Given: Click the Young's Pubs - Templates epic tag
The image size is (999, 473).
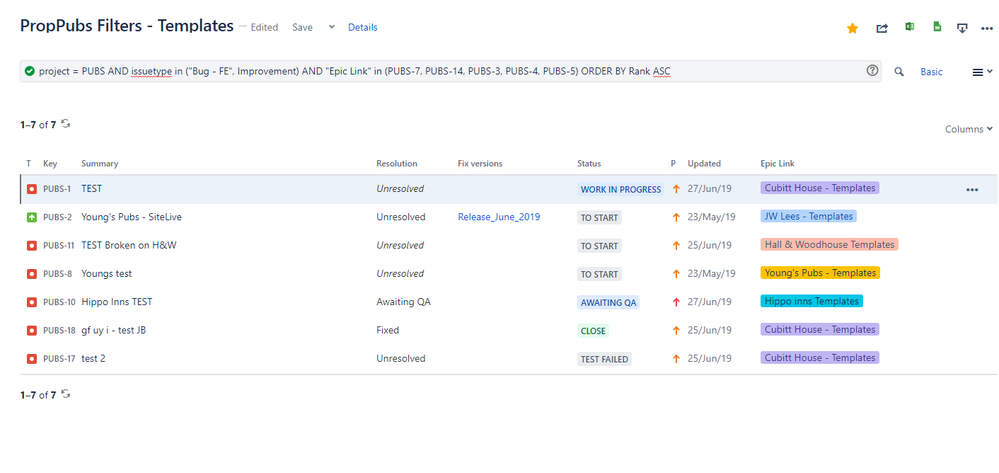Looking at the screenshot, I should click(819, 273).
